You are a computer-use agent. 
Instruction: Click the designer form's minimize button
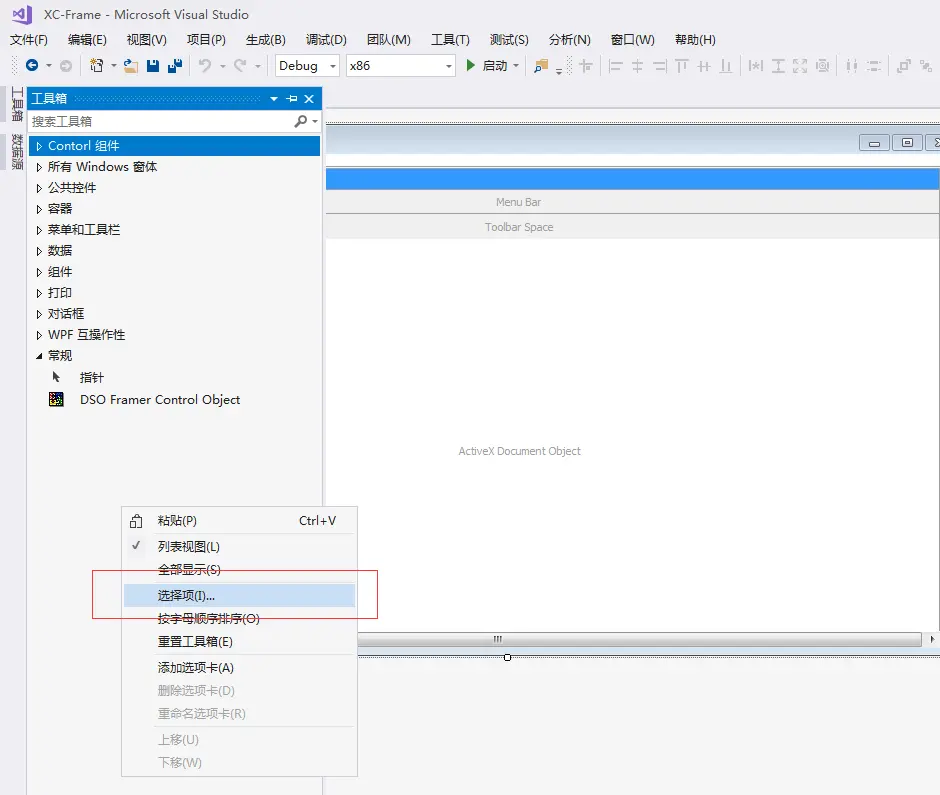tap(874, 143)
